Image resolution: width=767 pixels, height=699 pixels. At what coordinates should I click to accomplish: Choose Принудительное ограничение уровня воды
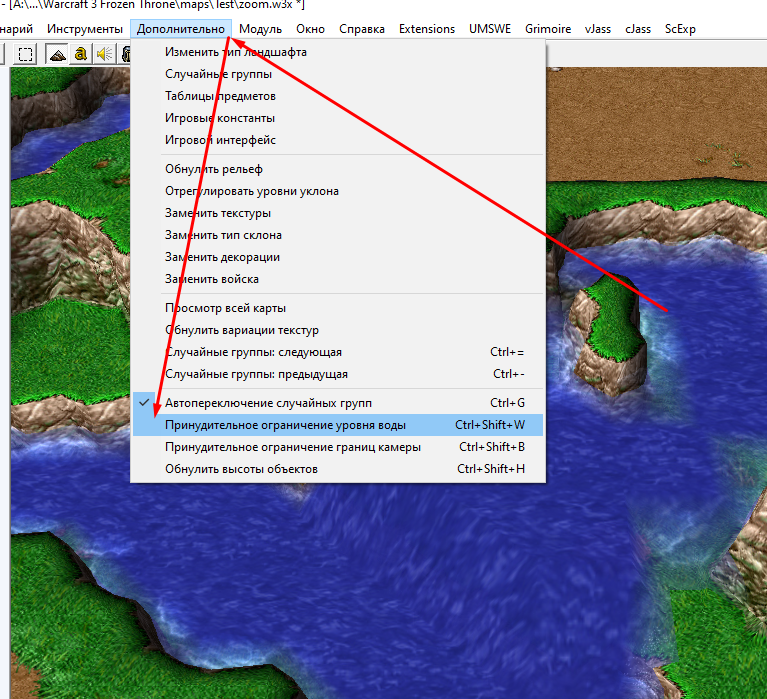click(338, 425)
